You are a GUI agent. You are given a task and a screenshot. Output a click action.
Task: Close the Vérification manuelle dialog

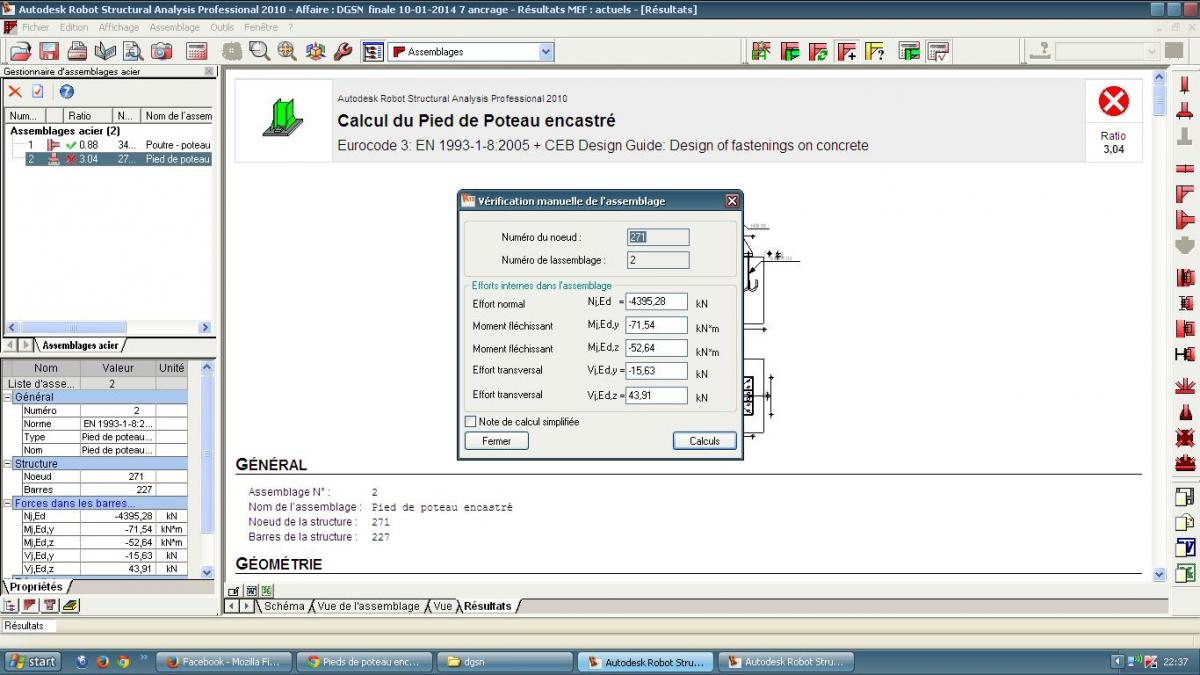click(x=732, y=201)
